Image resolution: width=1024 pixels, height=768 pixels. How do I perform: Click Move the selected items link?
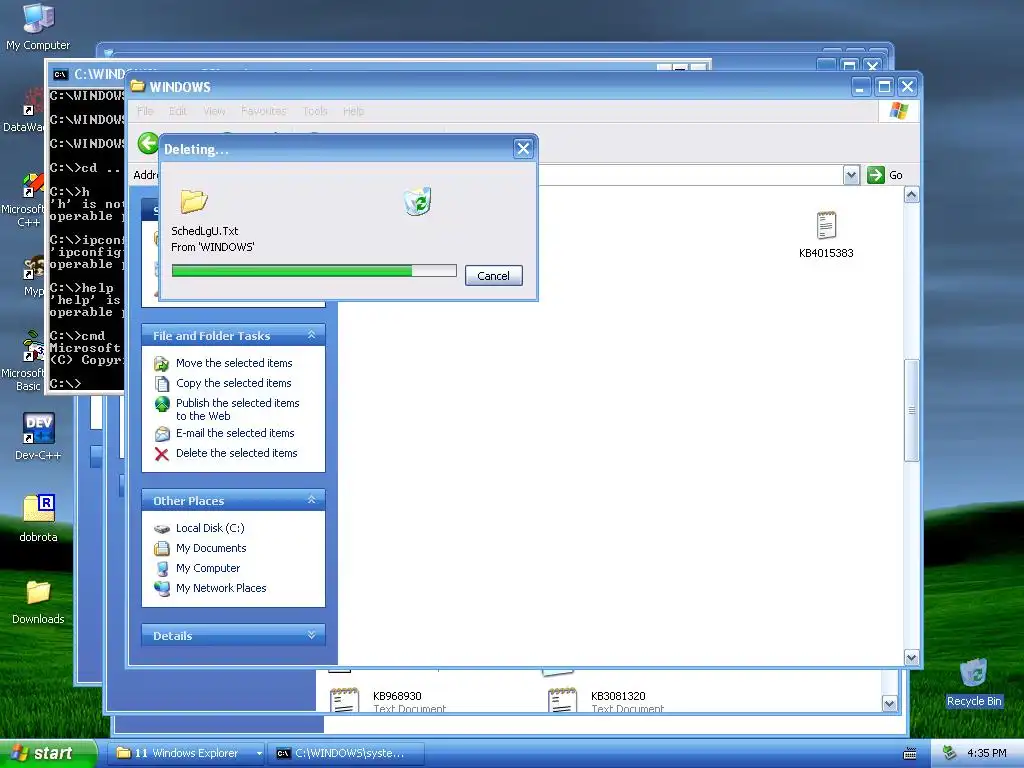(x=234, y=363)
